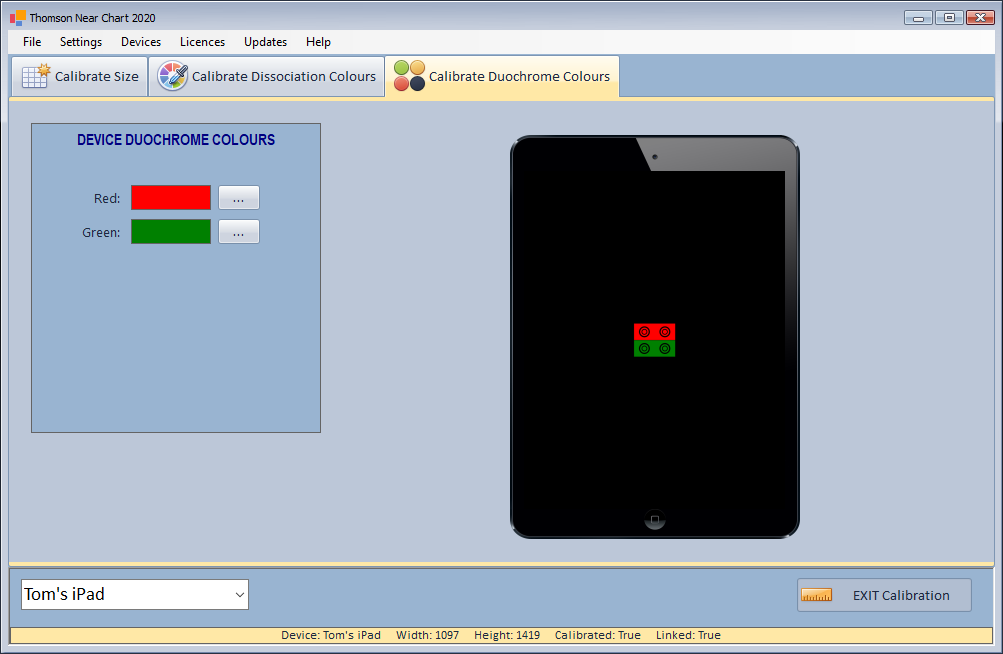Open the Devices menu
Image resolution: width=1003 pixels, height=654 pixels.
(x=141, y=42)
